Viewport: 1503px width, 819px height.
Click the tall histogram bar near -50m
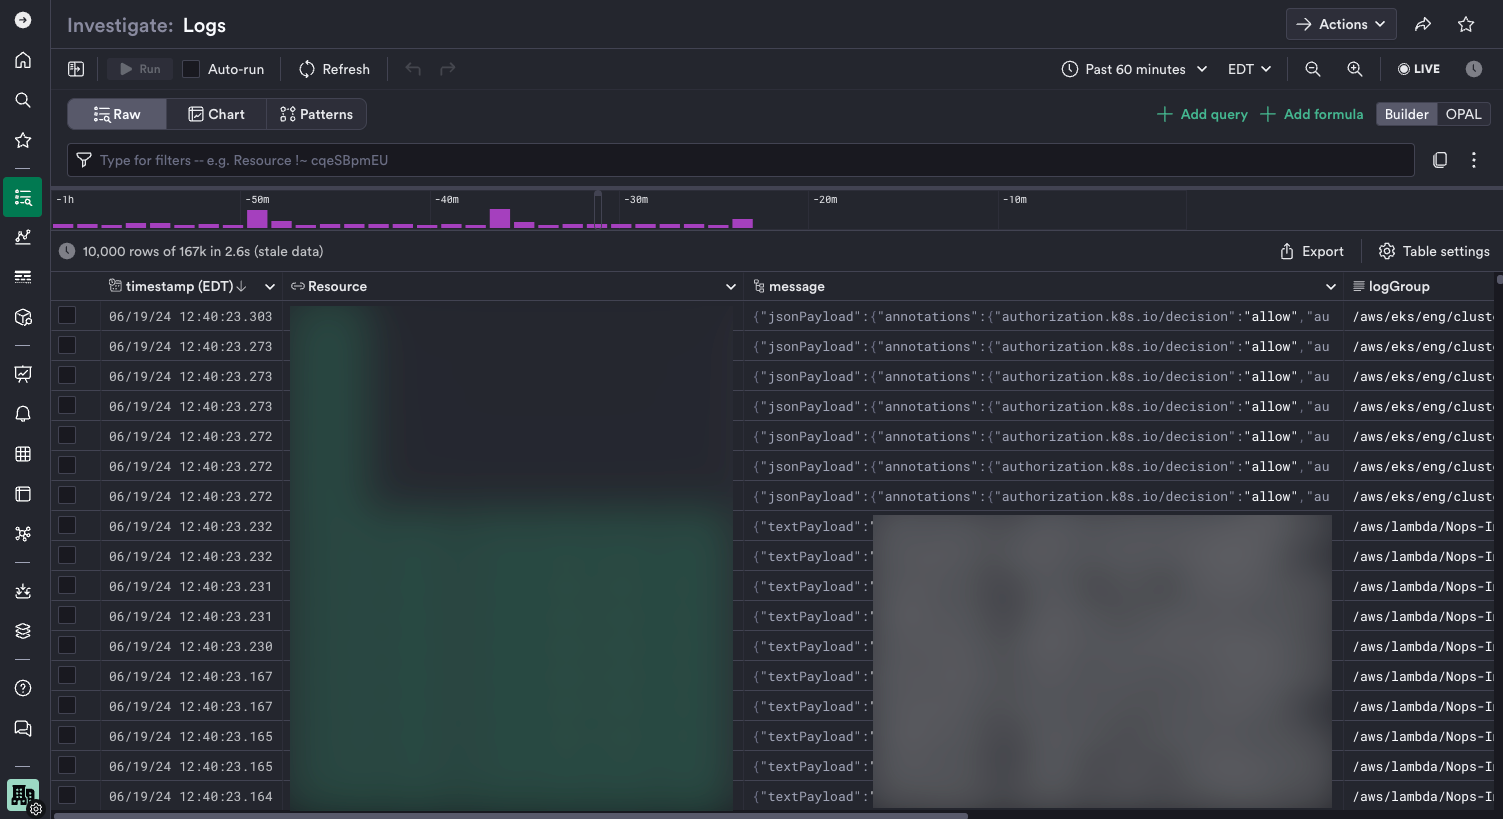click(257, 218)
